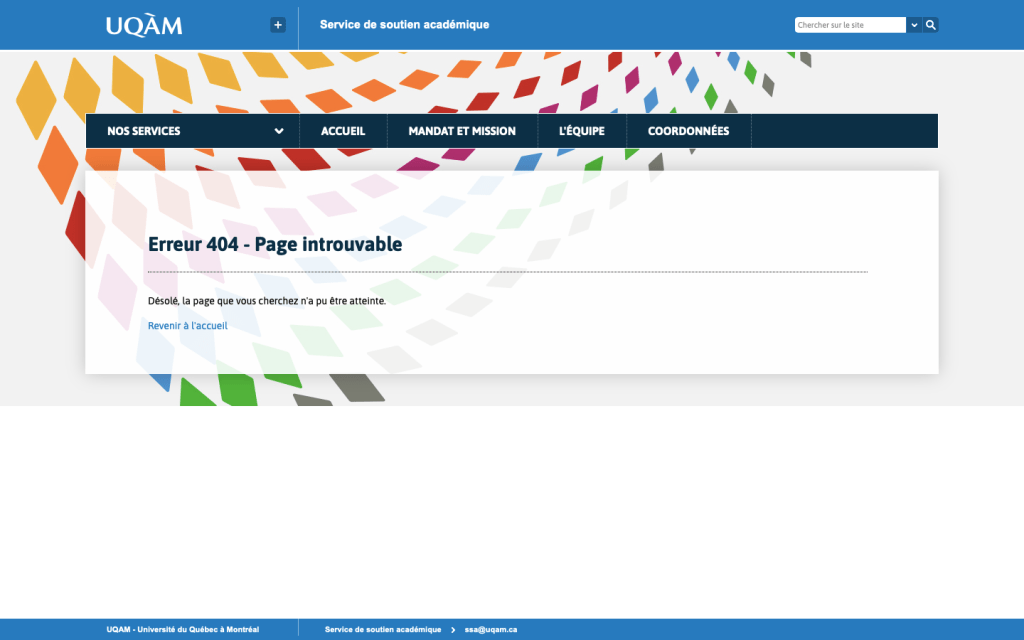Click the chevron in the NOS SERVICES menu
This screenshot has height=640, width=1024.
(x=279, y=131)
